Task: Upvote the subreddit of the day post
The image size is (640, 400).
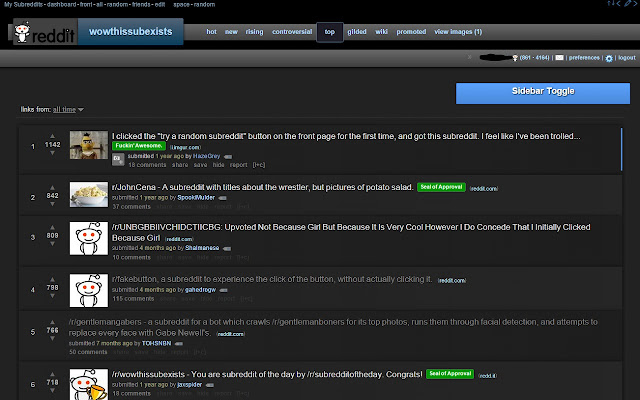Action: (x=52, y=374)
